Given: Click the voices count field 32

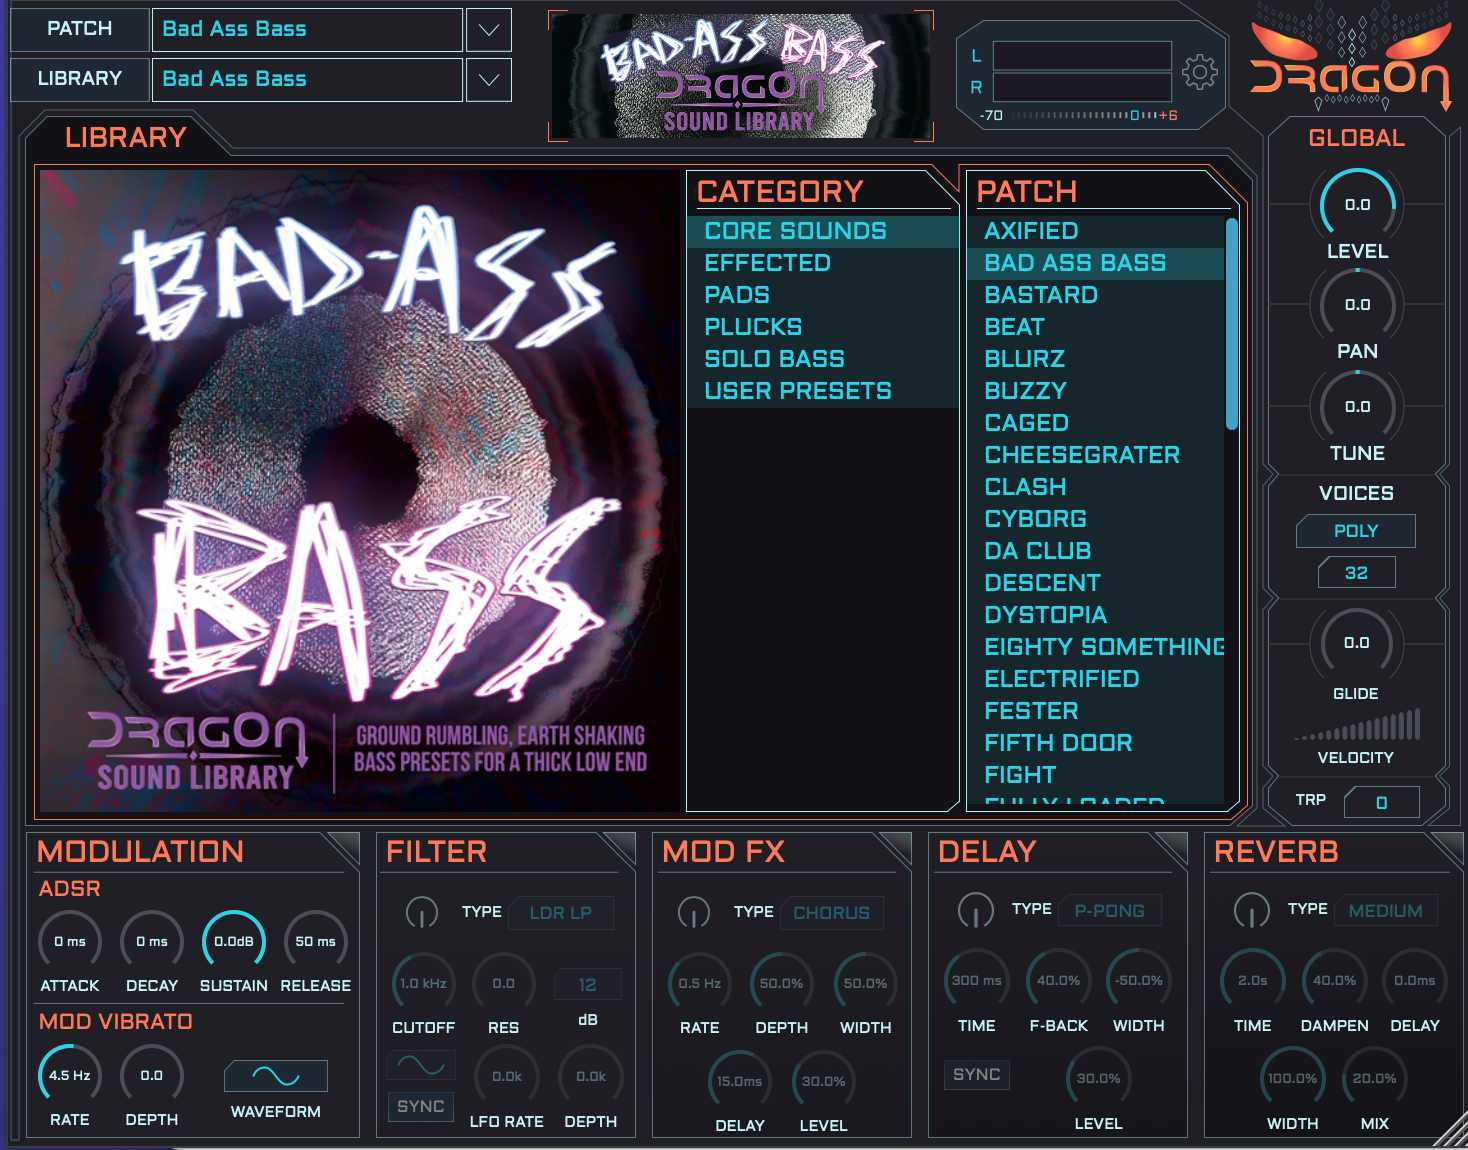Looking at the screenshot, I should click(x=1356, y=573).
